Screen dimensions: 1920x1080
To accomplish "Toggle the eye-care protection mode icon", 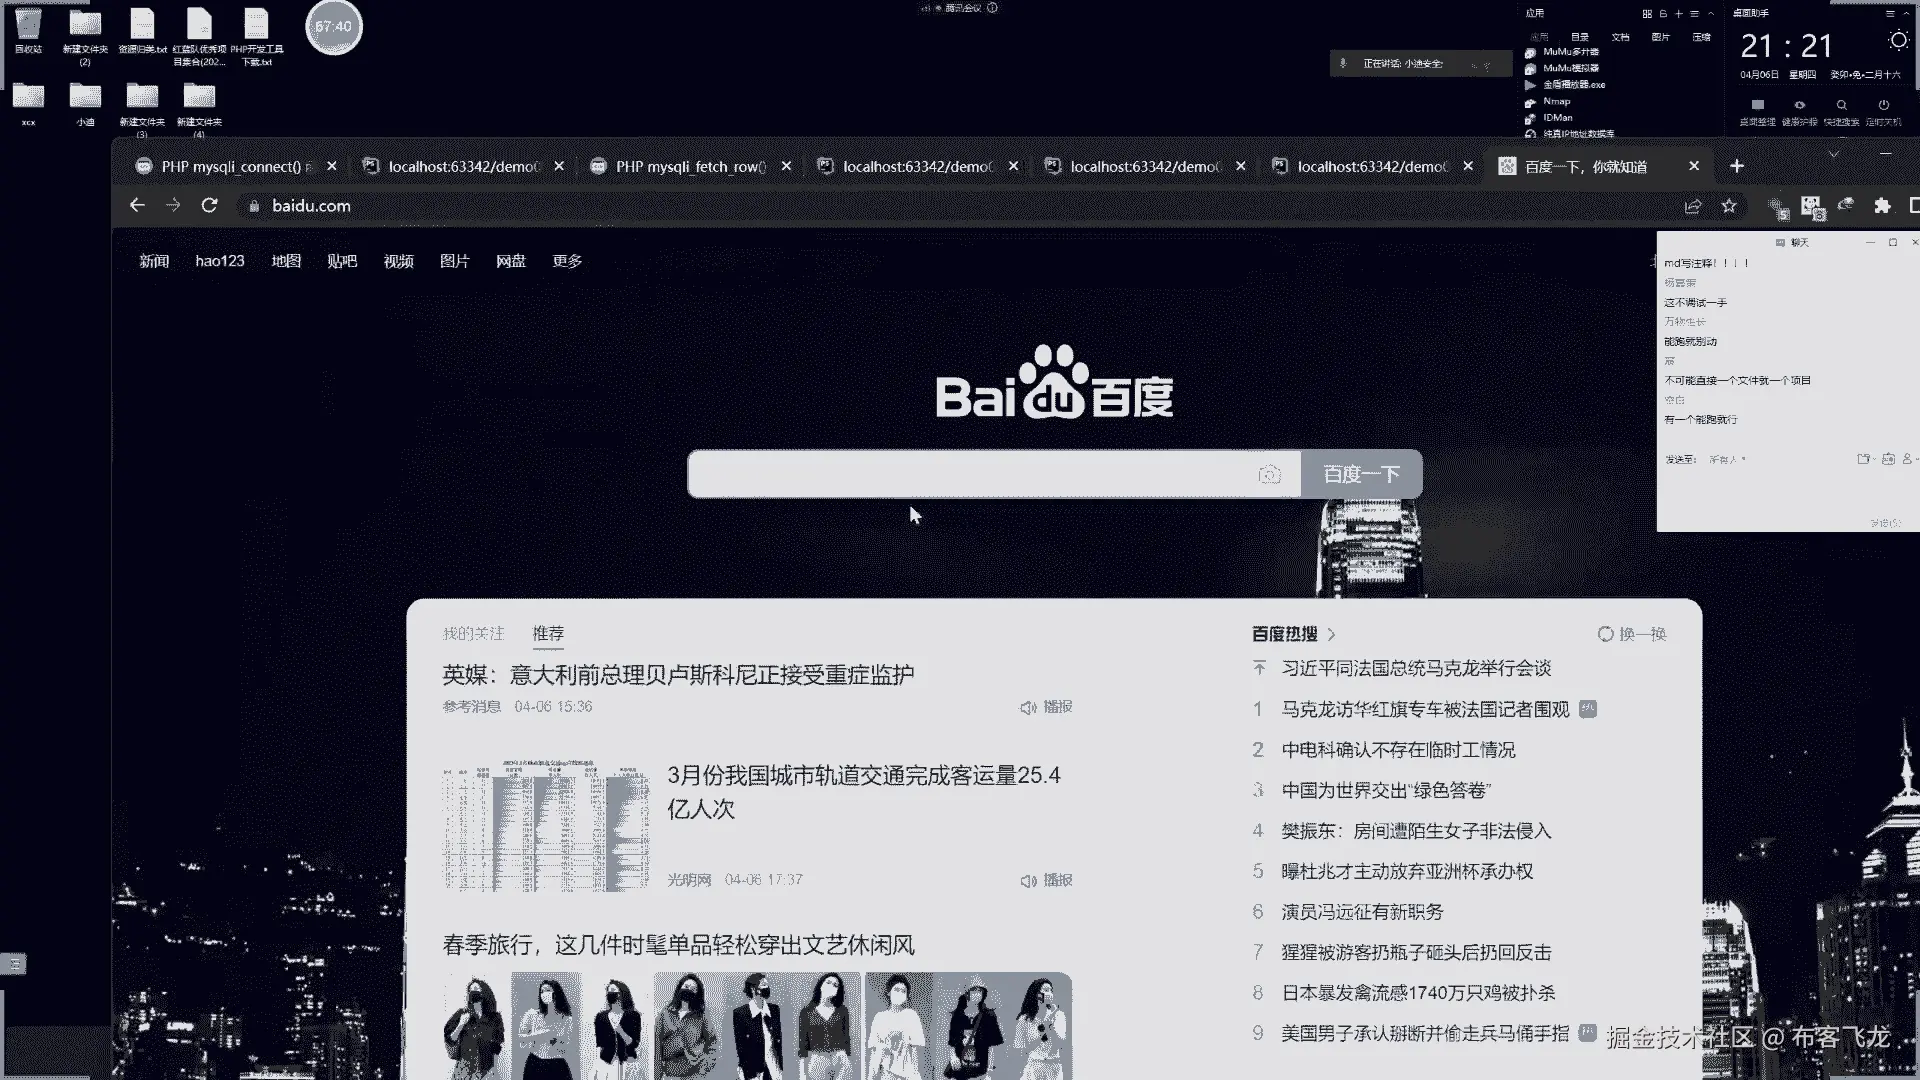I will pyautogui.click(x=1800, y=105).
